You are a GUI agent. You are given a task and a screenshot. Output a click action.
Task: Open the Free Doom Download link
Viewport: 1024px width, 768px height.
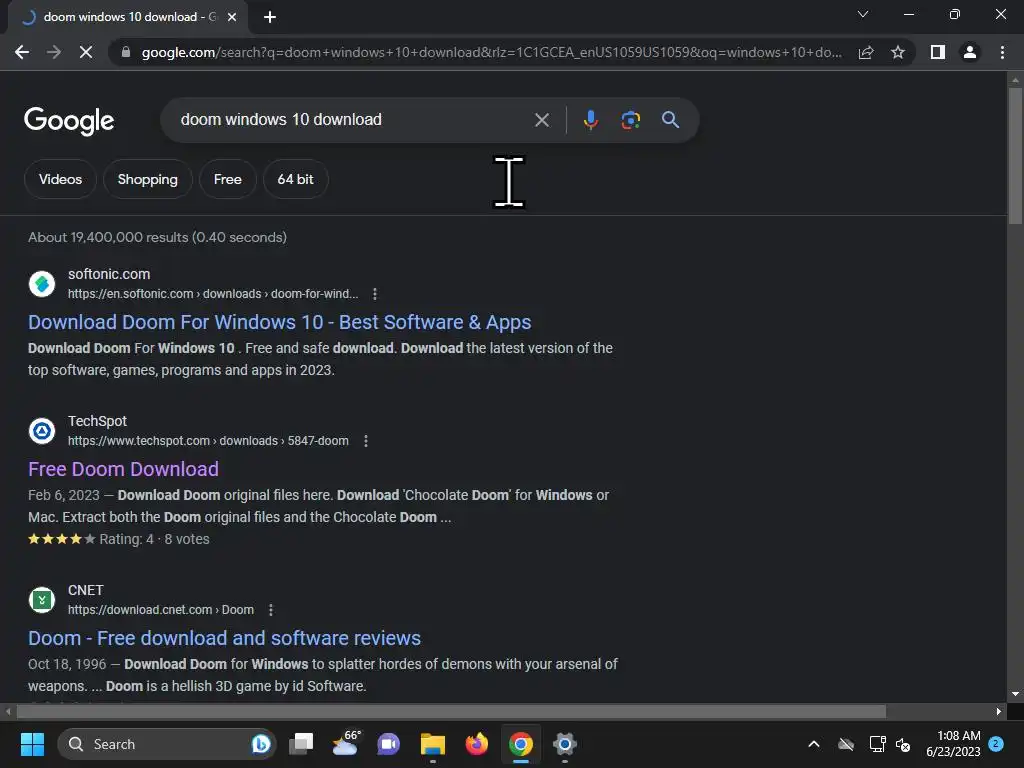[123, 469]
